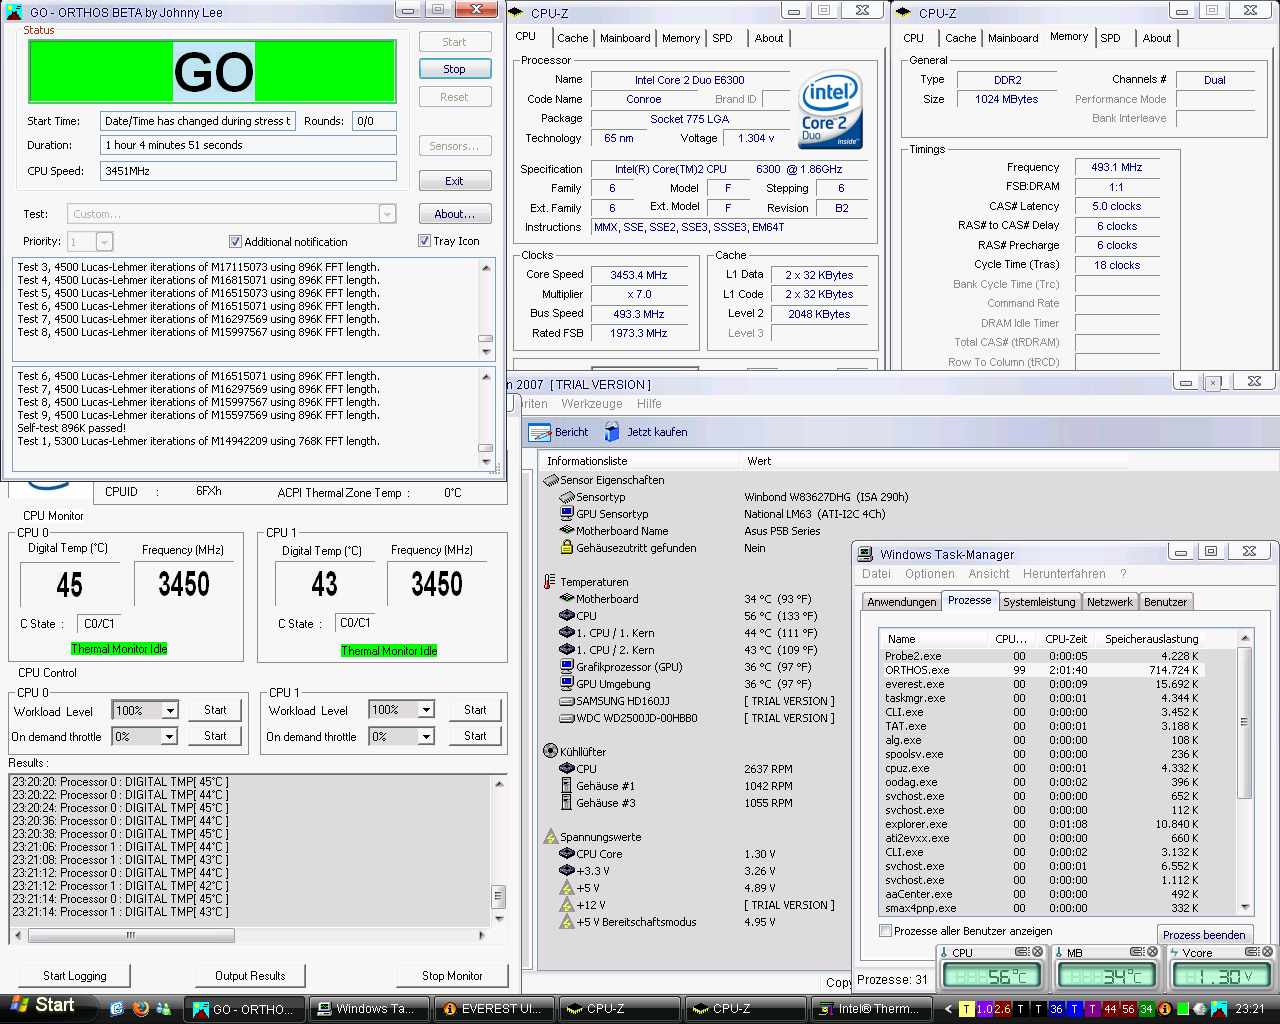Open settings icon on the MB gadget

tap(1136, 952)
